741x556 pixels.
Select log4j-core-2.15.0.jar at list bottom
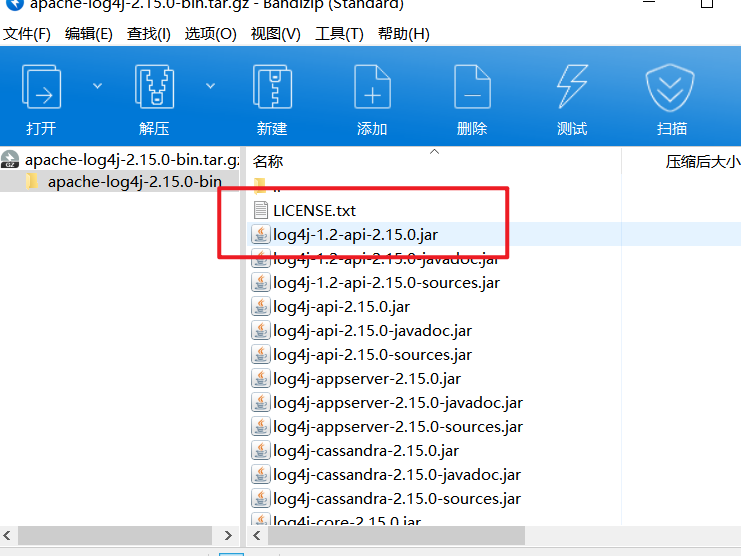[x=347, y=520]
